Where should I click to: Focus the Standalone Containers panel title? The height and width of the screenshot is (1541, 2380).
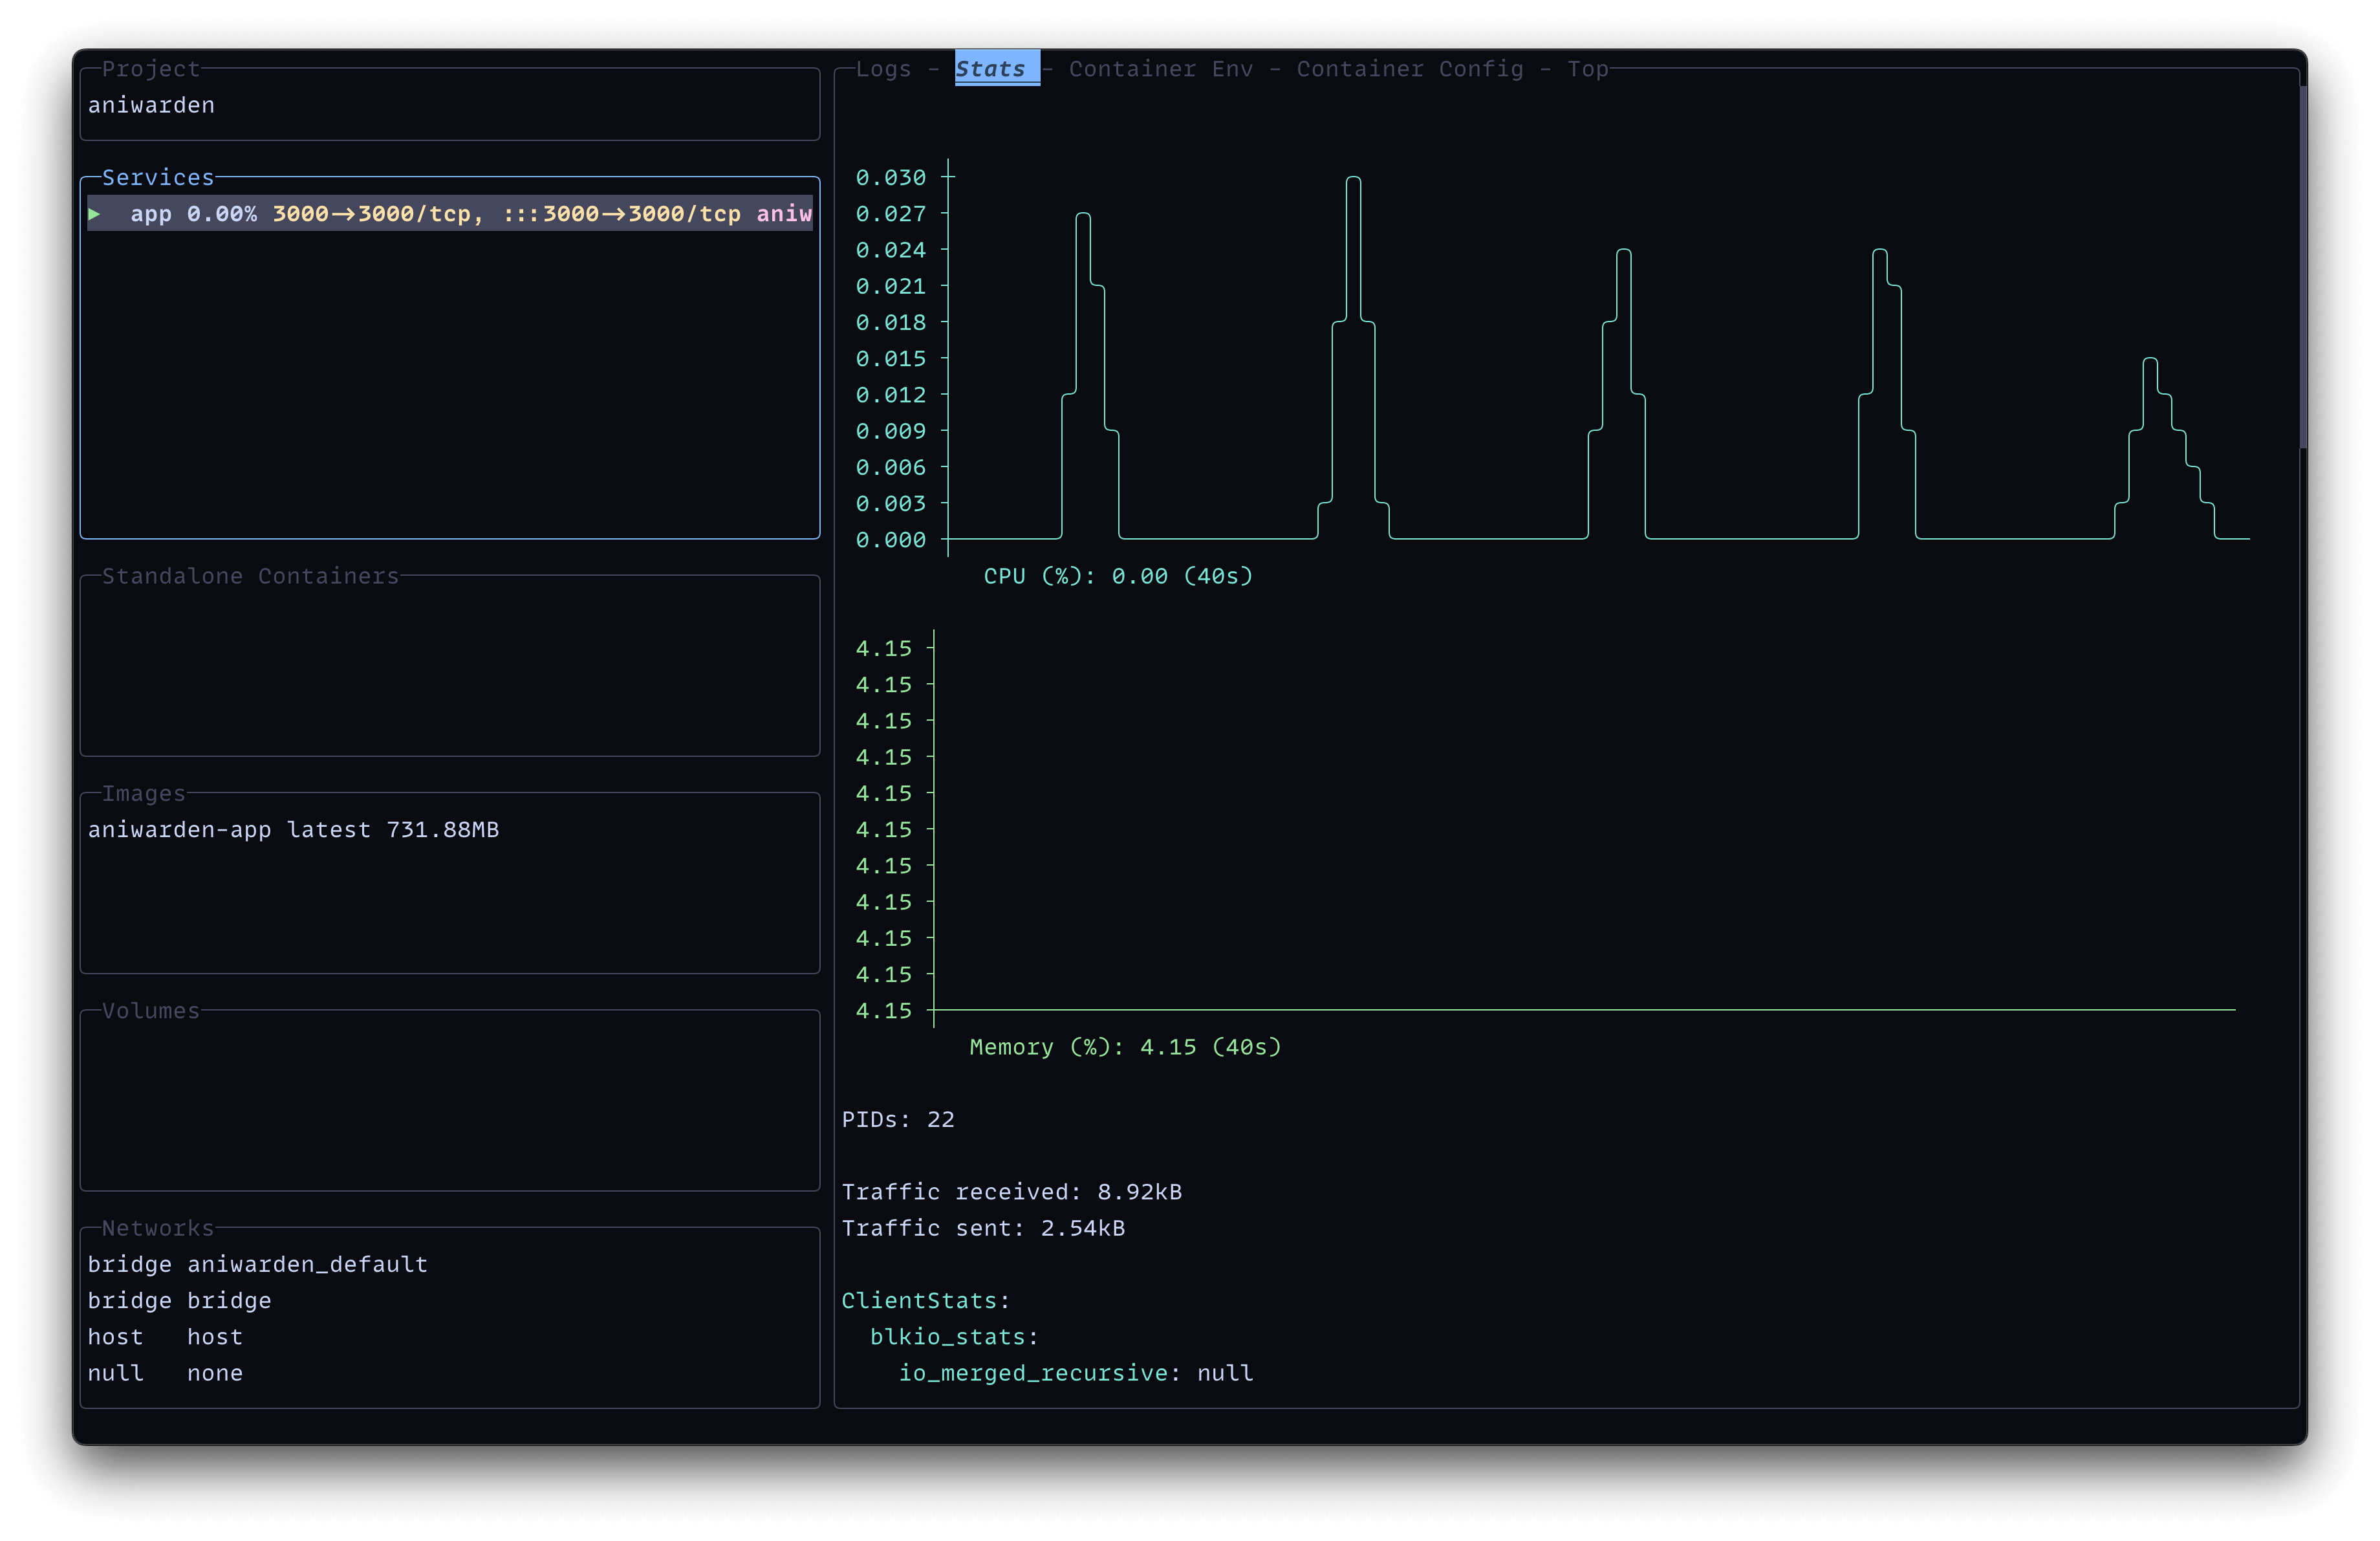250,576
